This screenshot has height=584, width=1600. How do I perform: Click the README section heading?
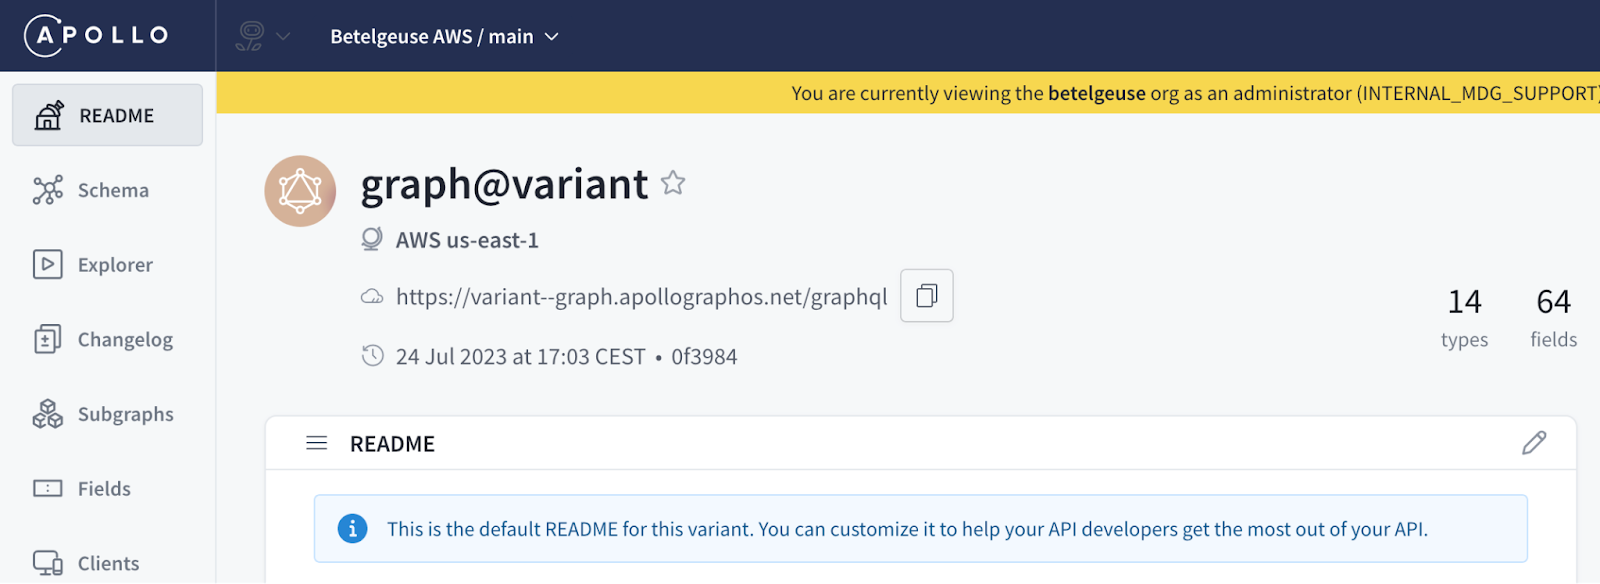392,444
